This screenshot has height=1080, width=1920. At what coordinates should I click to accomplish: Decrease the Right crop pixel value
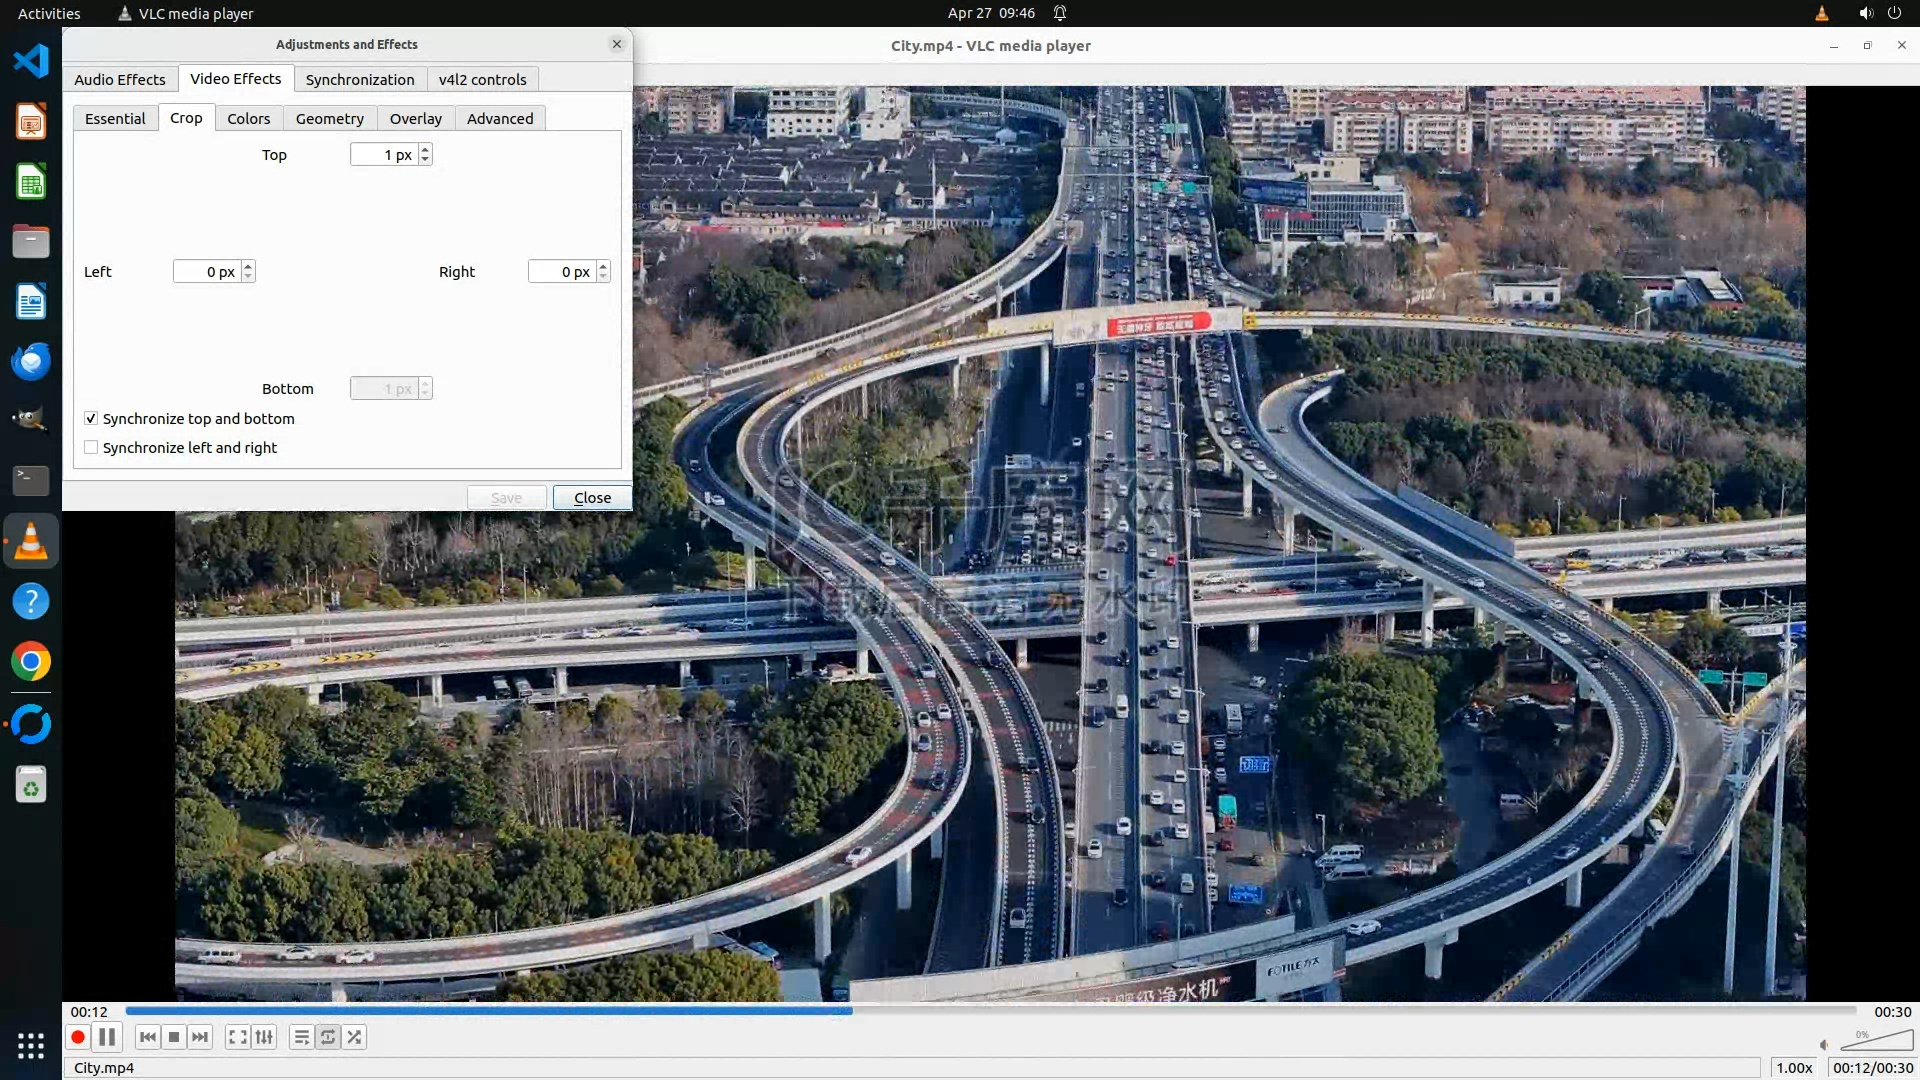(x=603, y=276)
